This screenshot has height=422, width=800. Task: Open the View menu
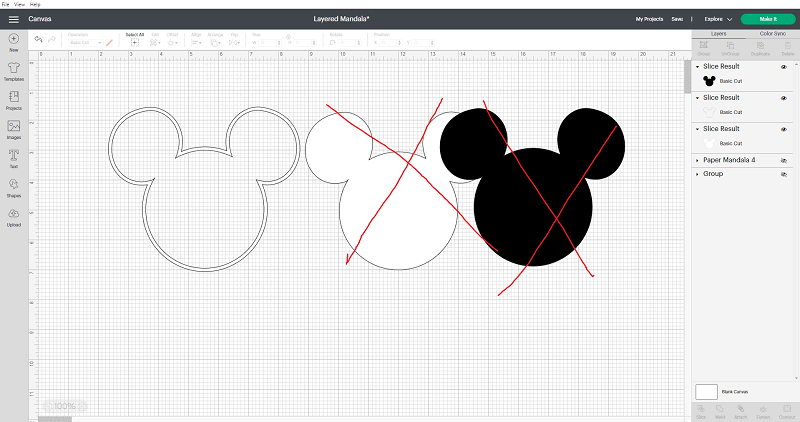[x=19, y=4]
